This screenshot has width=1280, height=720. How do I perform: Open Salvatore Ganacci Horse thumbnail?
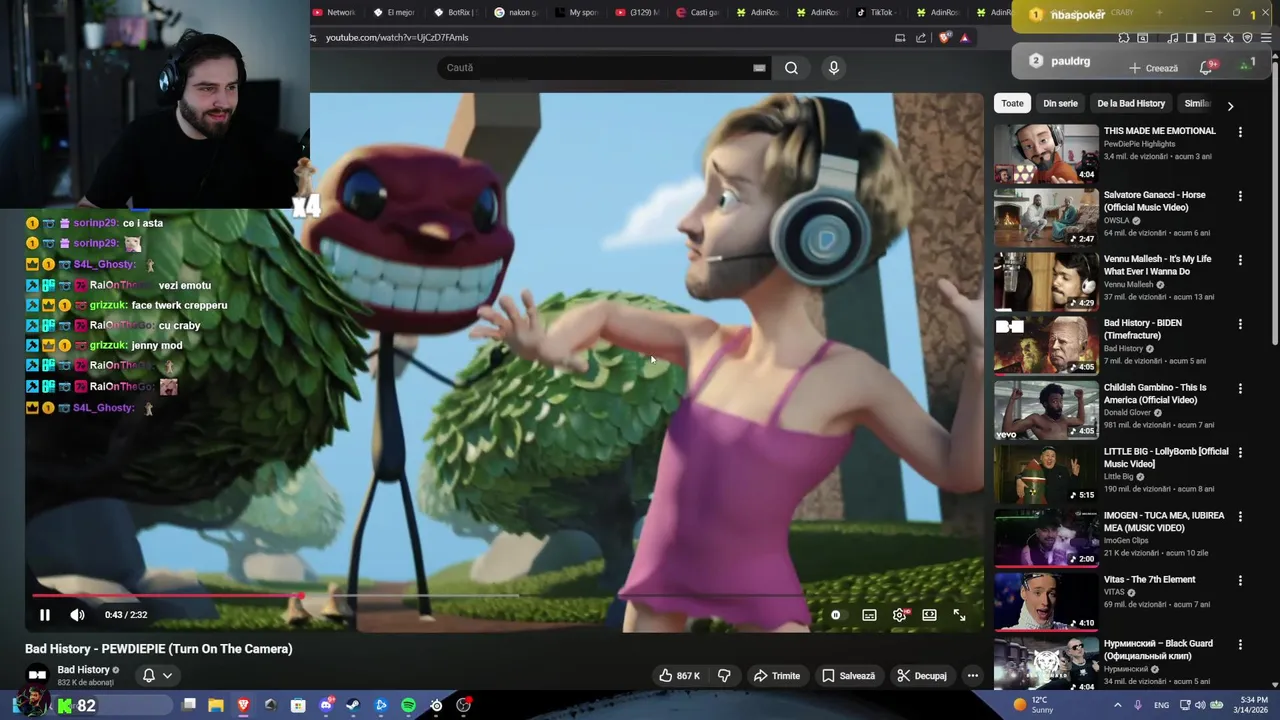pos(1046,217)
